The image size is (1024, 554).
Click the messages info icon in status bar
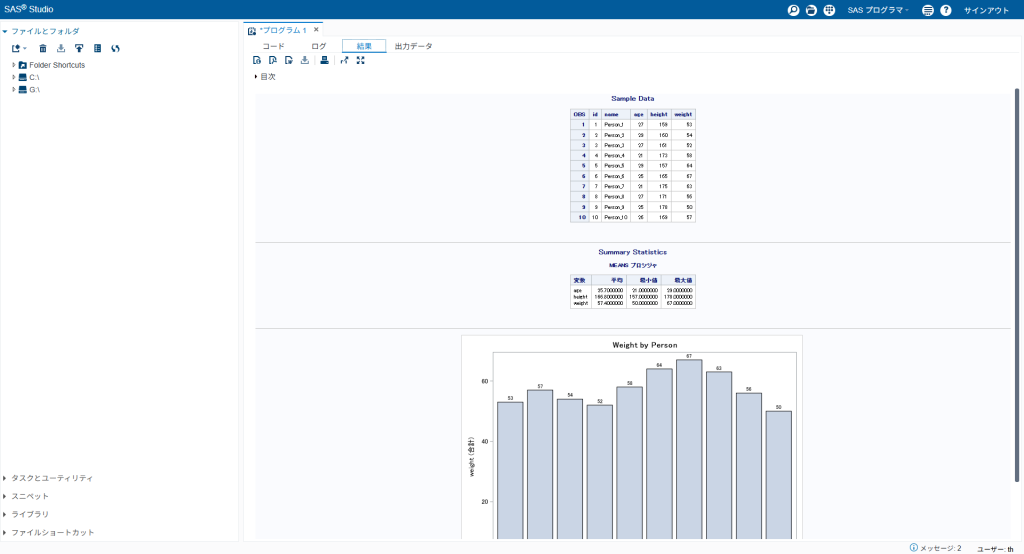(914, 547)
